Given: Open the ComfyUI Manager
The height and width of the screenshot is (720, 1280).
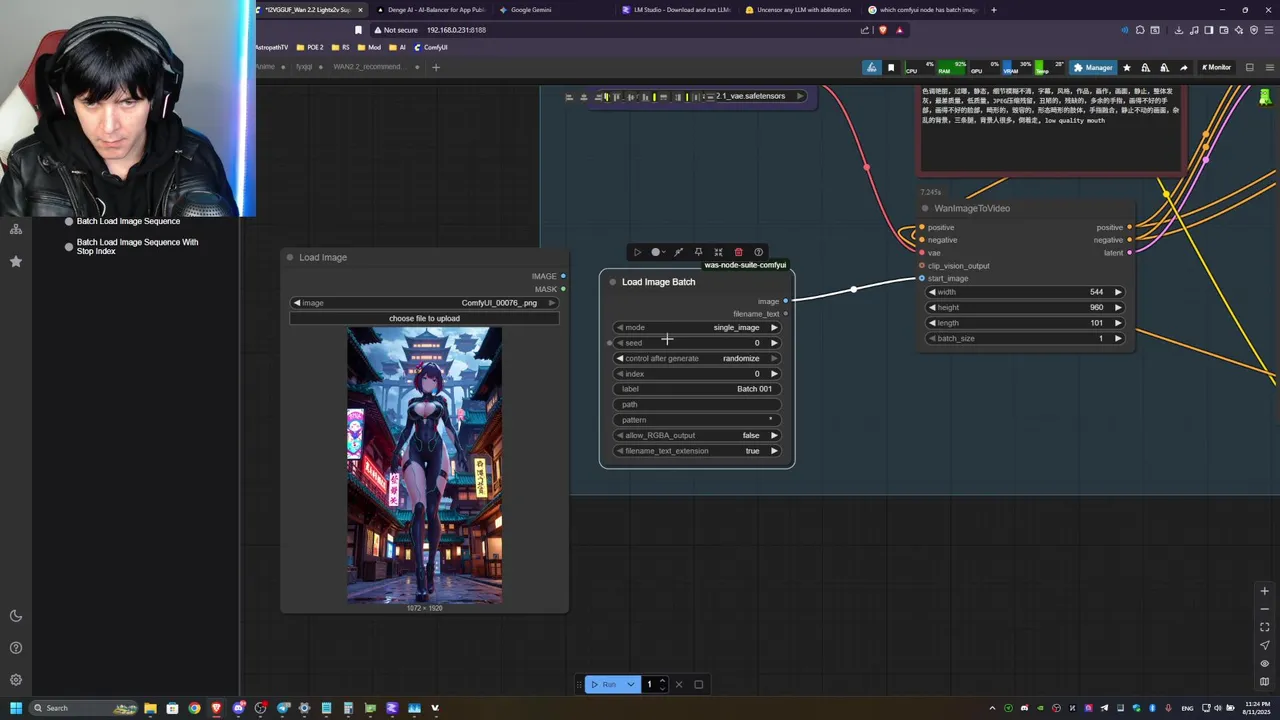Looking at the screenshot, I should click(1092, 67).
